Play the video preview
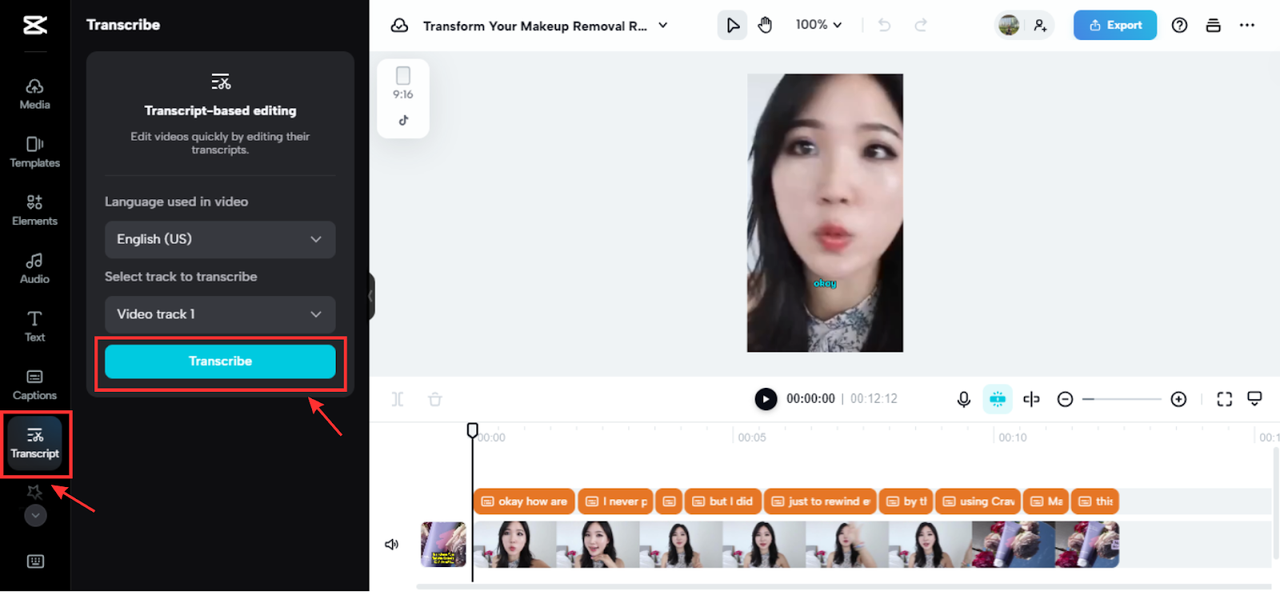 coord(765,399)
